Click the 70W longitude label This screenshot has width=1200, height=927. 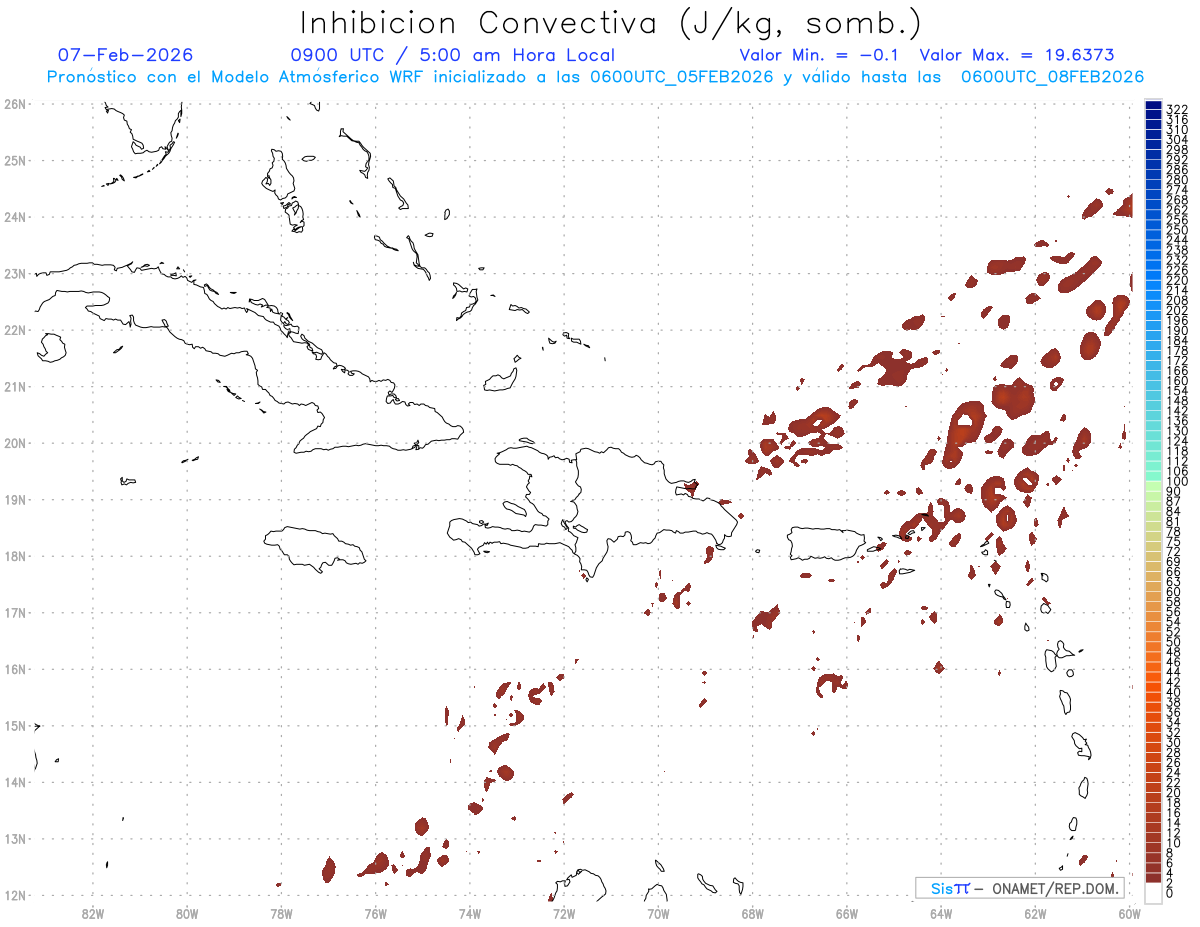658,913
